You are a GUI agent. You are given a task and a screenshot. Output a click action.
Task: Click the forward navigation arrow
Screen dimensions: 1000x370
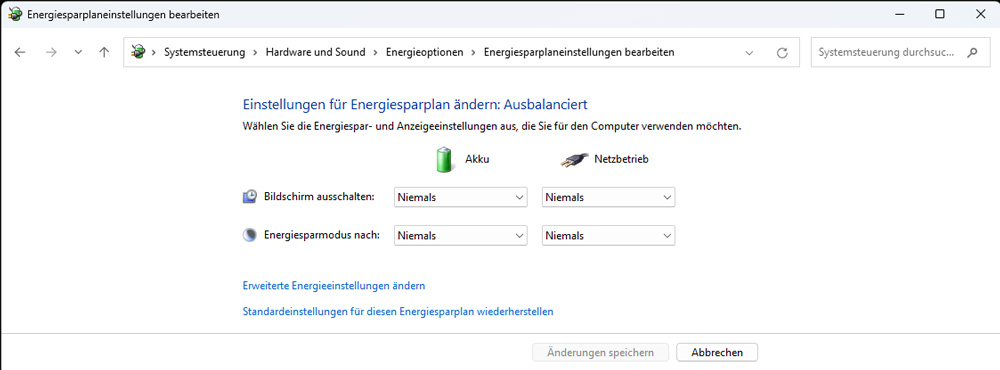(51, 52)
